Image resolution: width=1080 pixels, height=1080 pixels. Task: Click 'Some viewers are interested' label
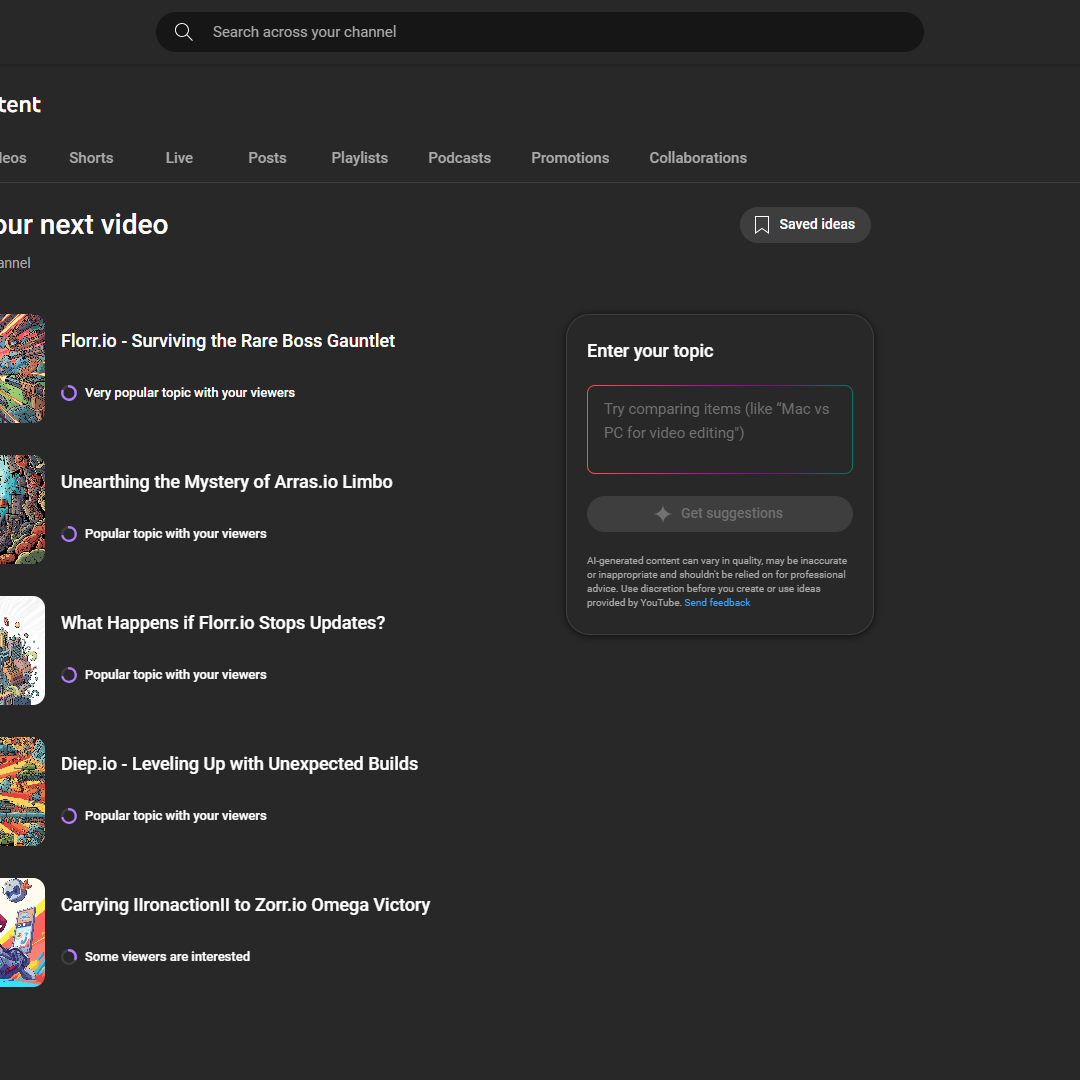167,957
